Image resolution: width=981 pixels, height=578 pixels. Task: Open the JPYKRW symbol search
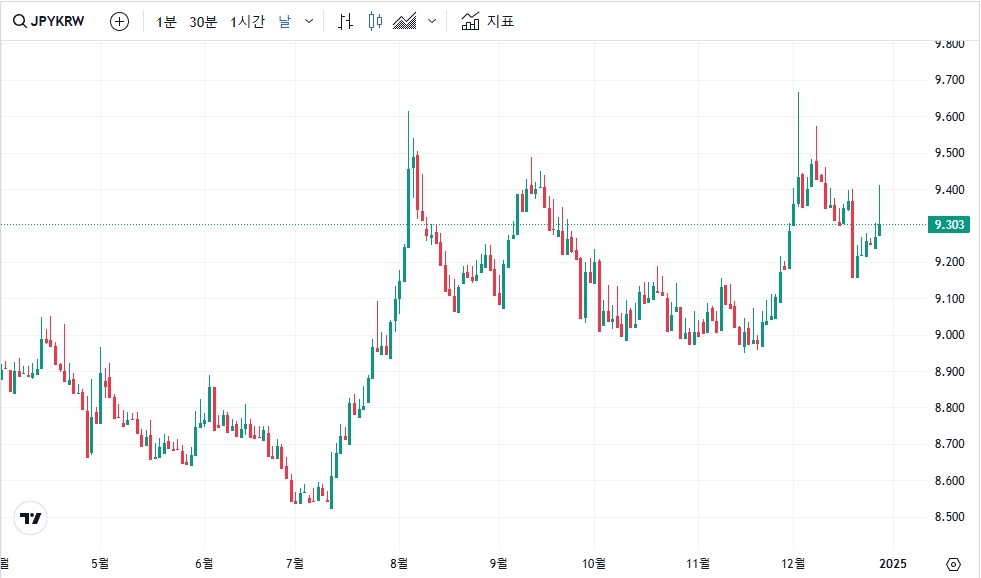click(49, 22)
